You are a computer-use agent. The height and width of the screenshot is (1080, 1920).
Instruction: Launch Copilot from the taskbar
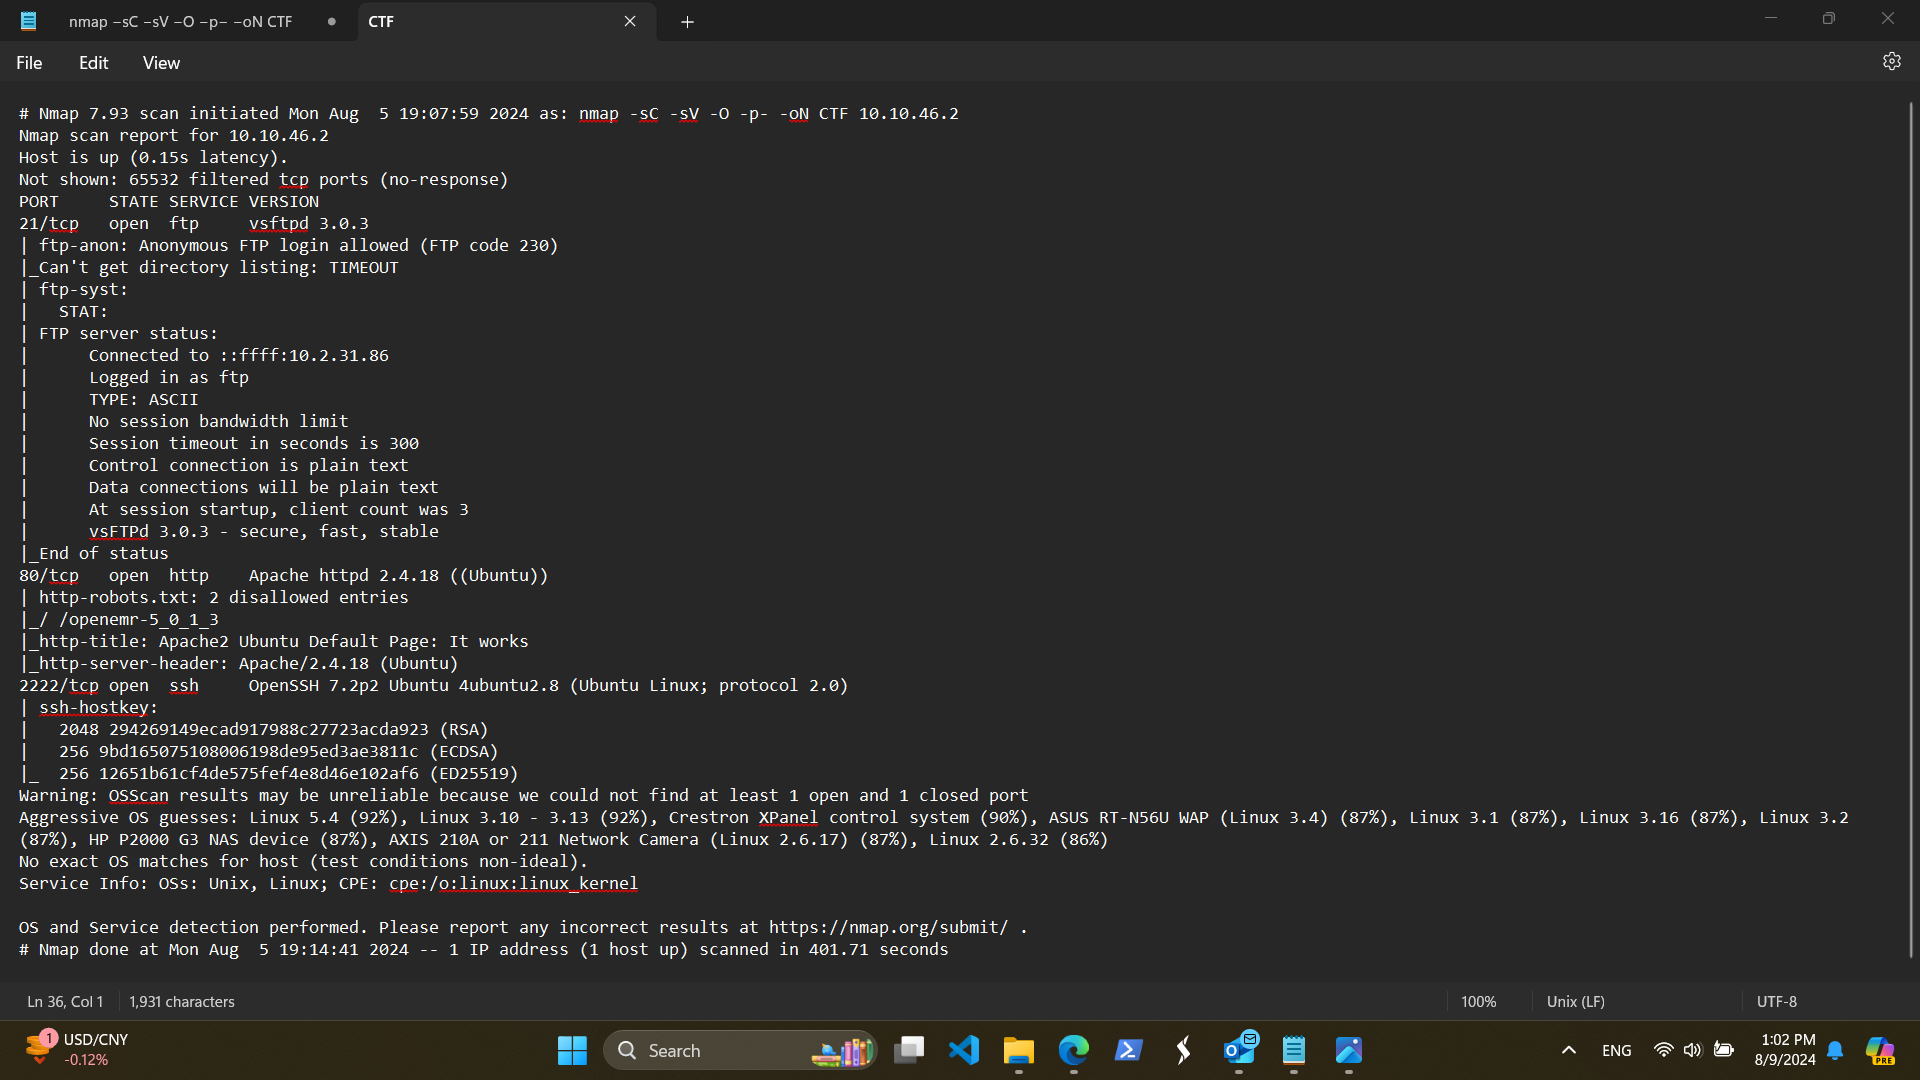tap(1880, 1050)
